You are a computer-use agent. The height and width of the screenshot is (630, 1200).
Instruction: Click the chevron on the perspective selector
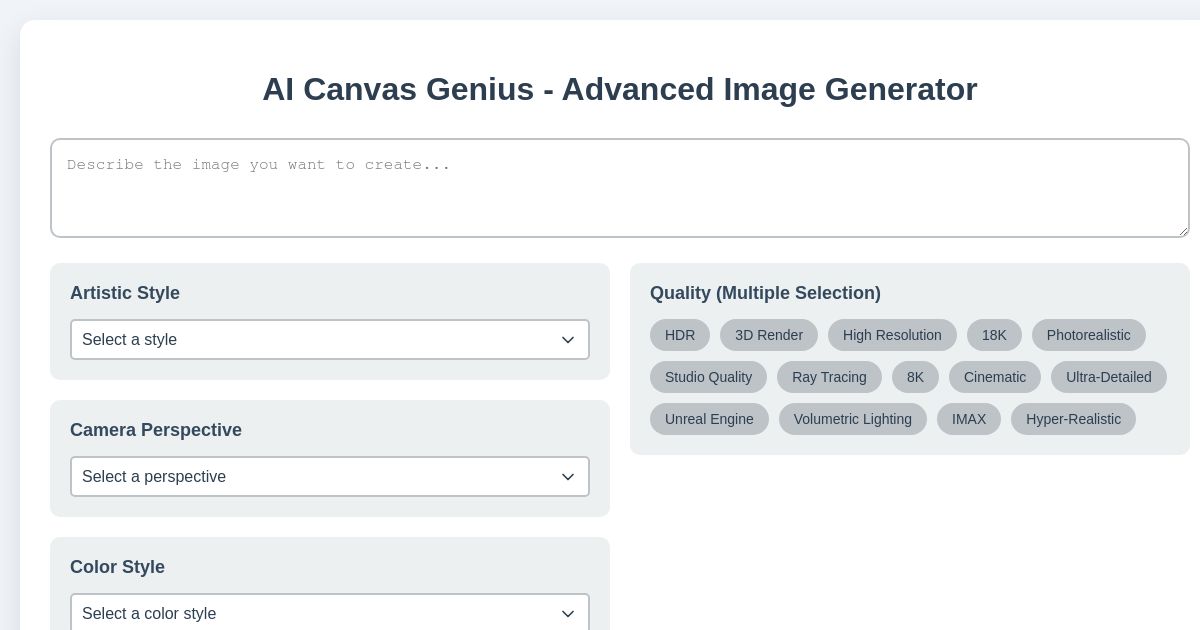click(568, 477)
